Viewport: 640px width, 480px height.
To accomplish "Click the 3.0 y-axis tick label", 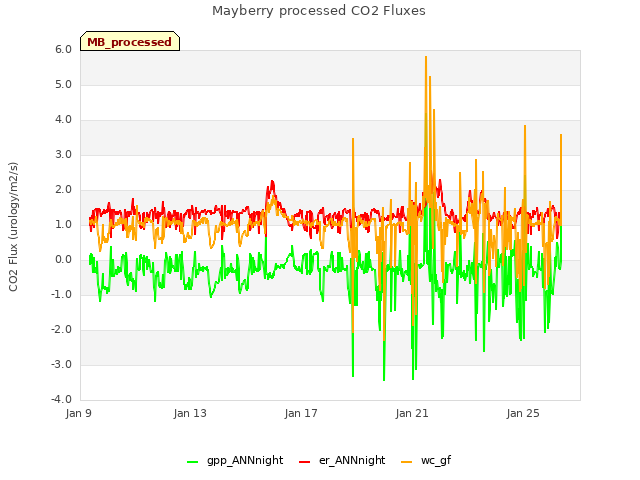I will [x=63, y=155].
